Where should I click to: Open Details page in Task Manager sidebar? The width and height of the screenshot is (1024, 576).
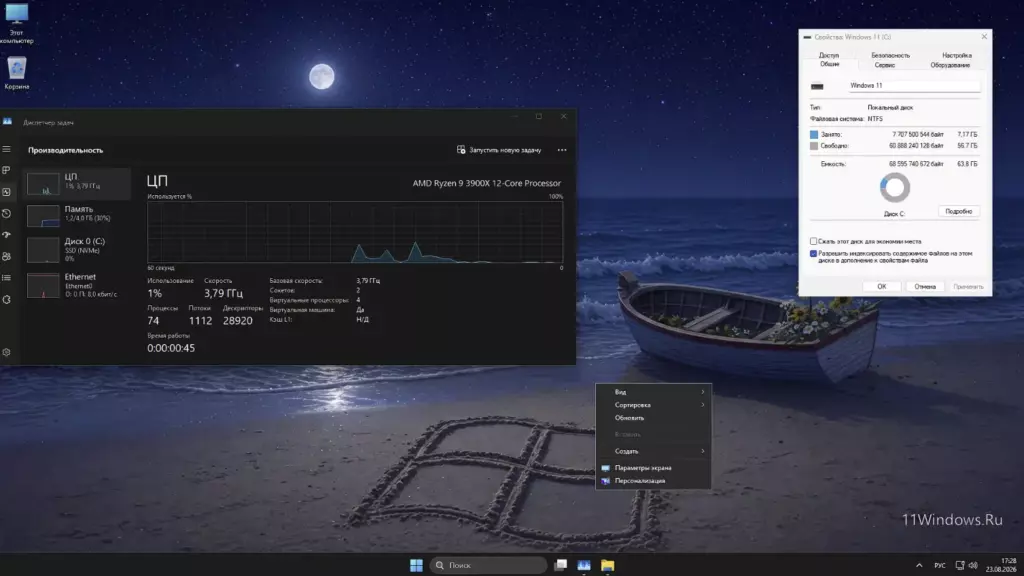coord(7,278)
